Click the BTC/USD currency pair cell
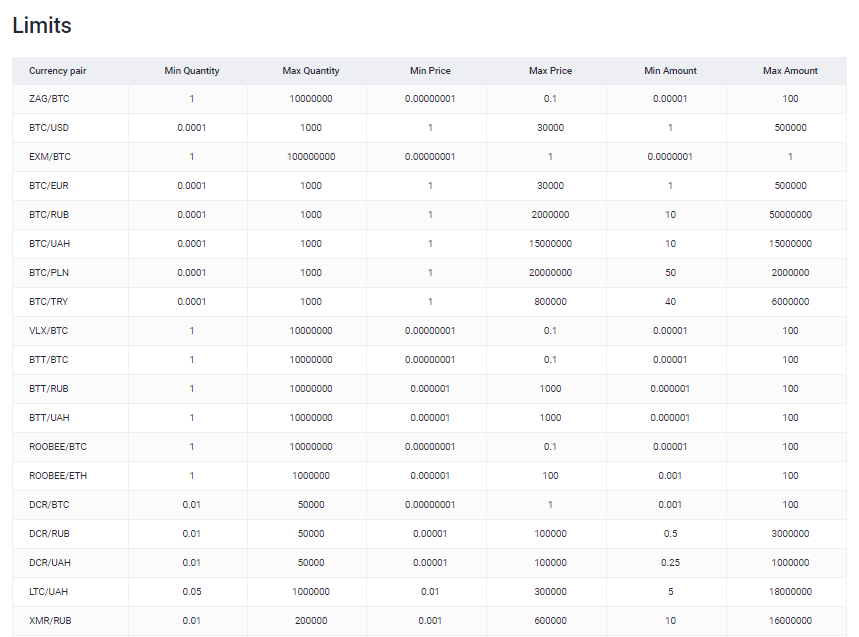Screen dimensions: 859x637 pos(49,128)
